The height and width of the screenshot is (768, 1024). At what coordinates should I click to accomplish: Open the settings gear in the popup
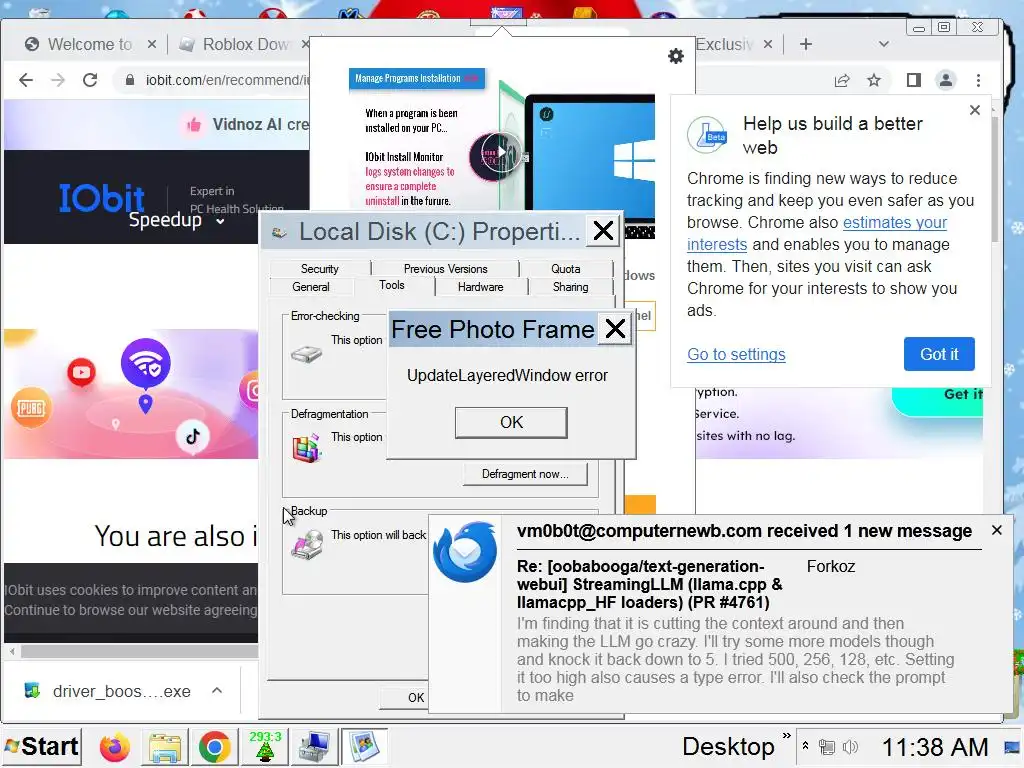click(676, 56)
